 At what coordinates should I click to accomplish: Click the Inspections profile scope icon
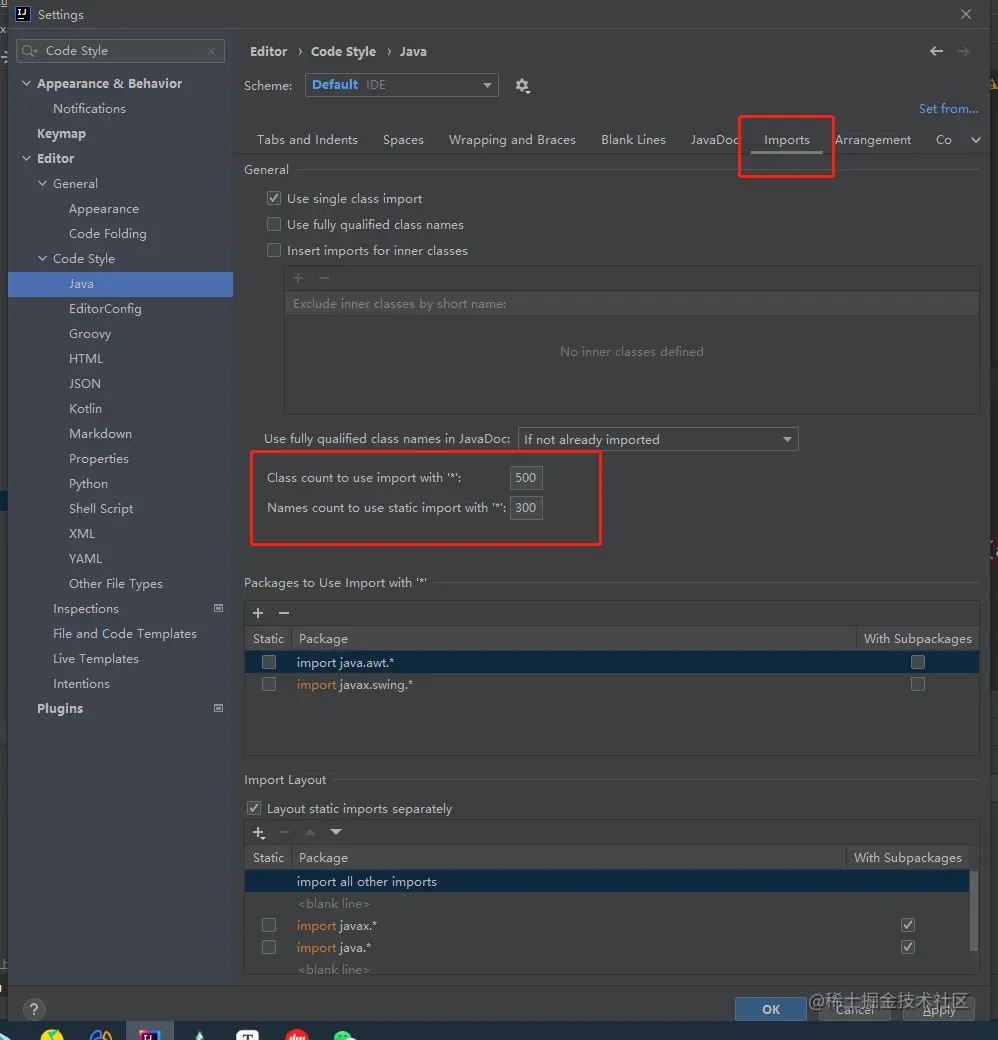pos(218,608)
